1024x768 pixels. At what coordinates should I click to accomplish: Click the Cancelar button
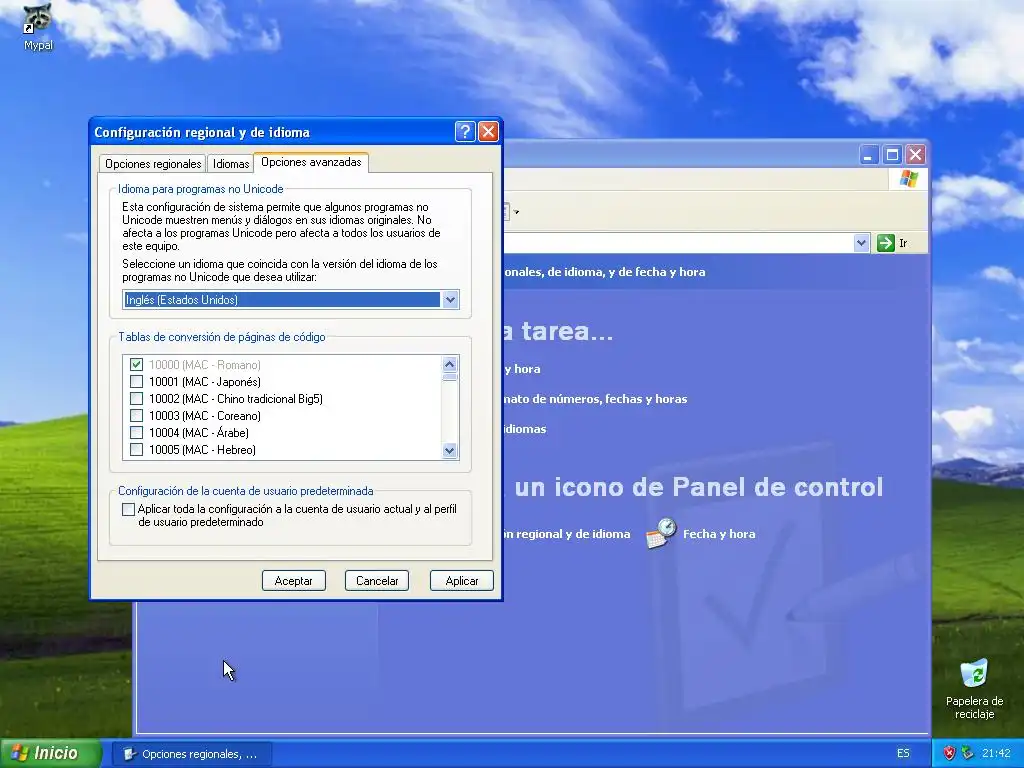pyautogui.click(x=377, y=581)
